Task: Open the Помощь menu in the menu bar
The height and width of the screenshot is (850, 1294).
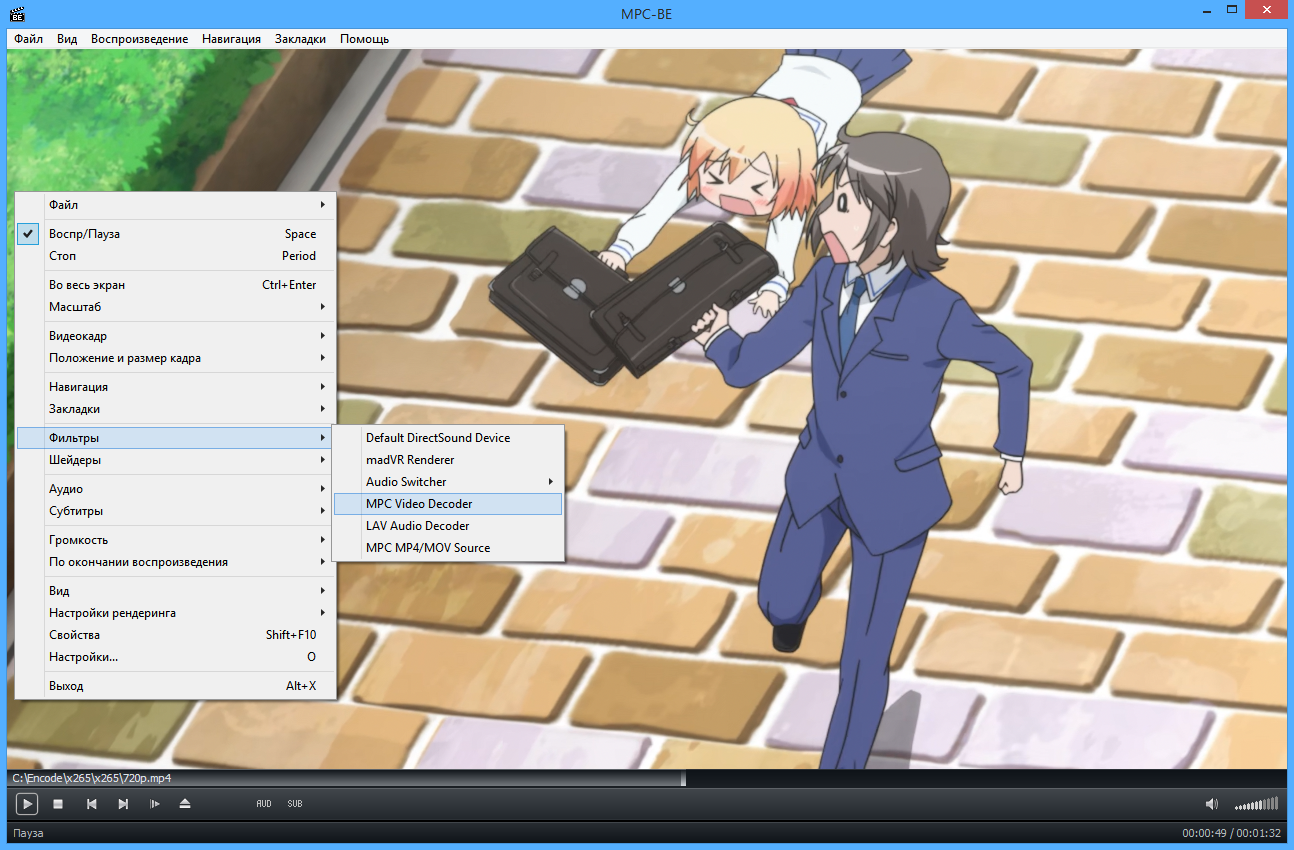Action: pos(364,39)
